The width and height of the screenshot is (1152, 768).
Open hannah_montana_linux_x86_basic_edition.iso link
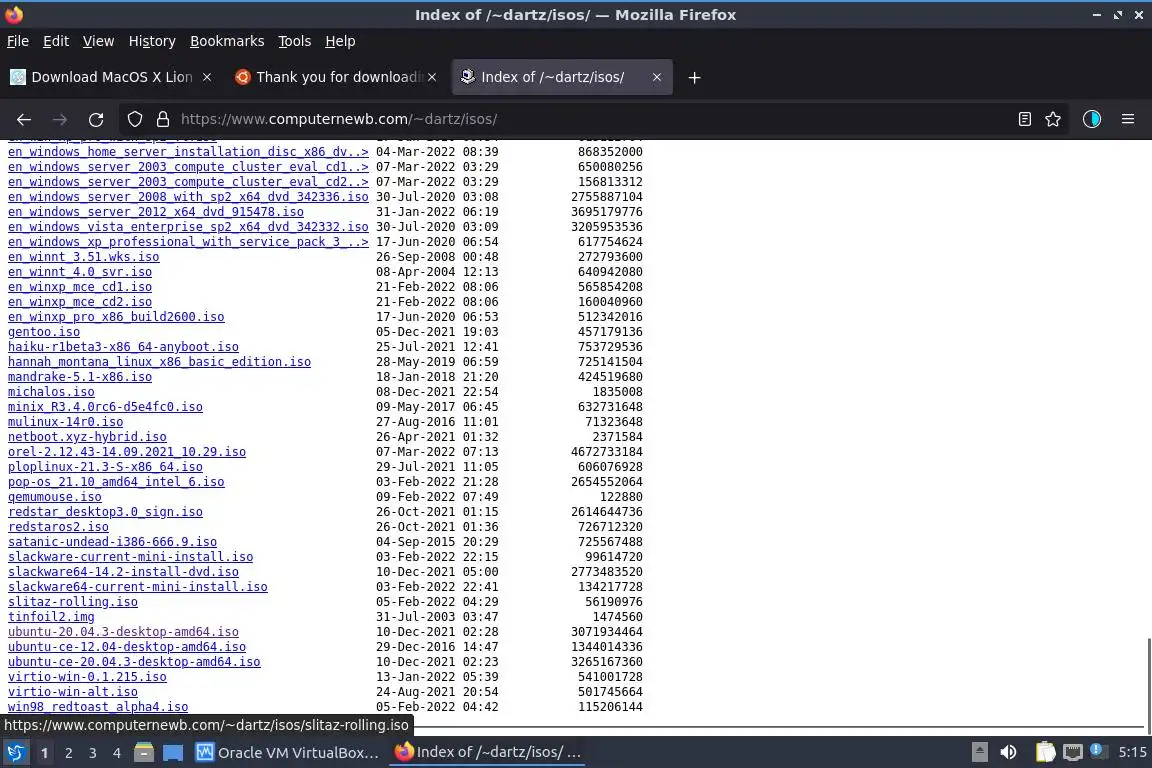pos(159,362)
